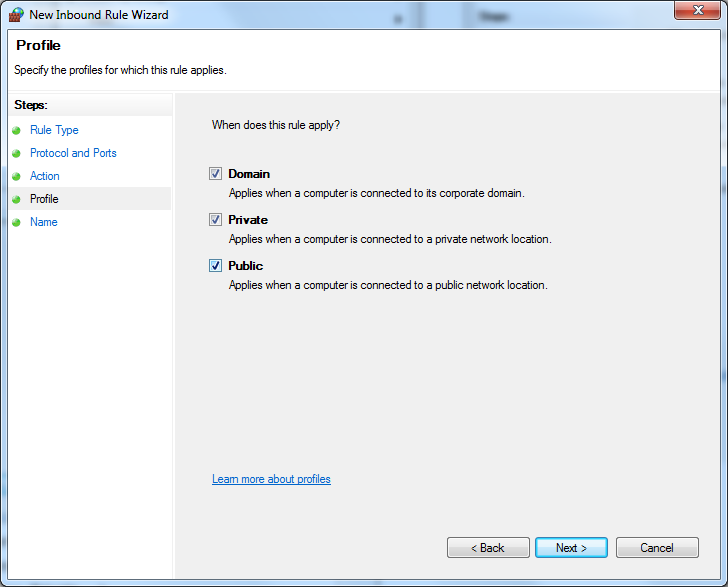Select the Profile step in Steps list
The width and height of the screenshot is (728, 587).
[44, 199]
